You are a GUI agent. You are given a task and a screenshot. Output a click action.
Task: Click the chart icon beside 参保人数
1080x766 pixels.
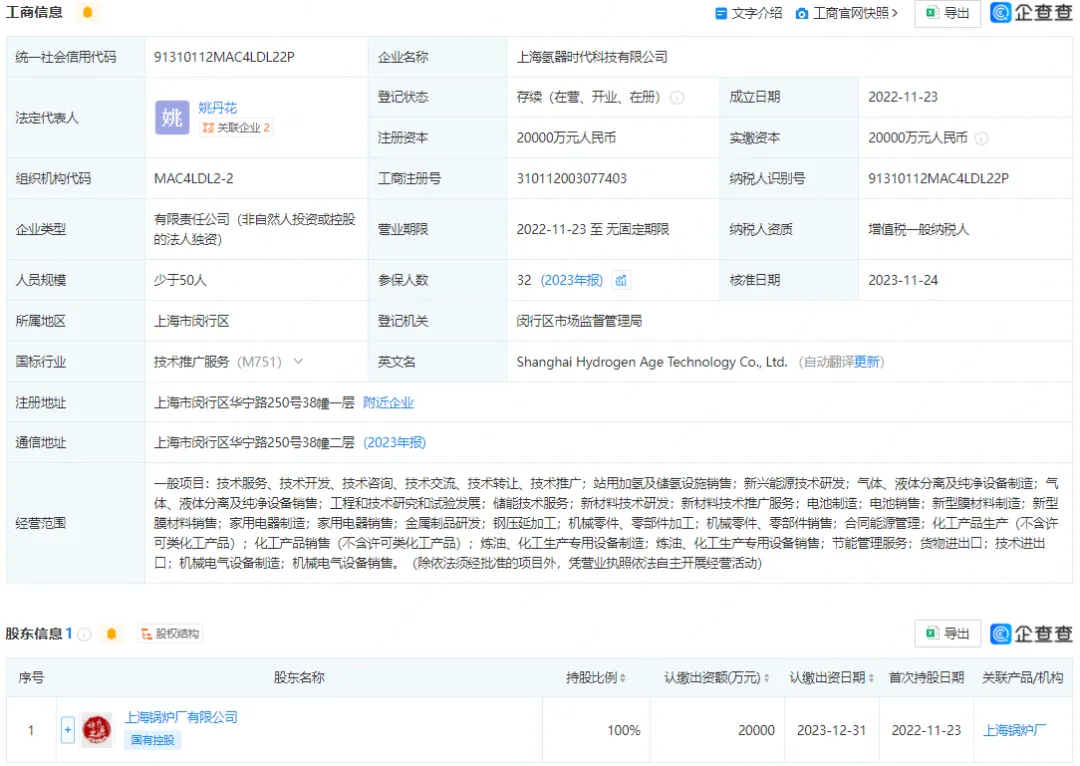click(621, 280)
